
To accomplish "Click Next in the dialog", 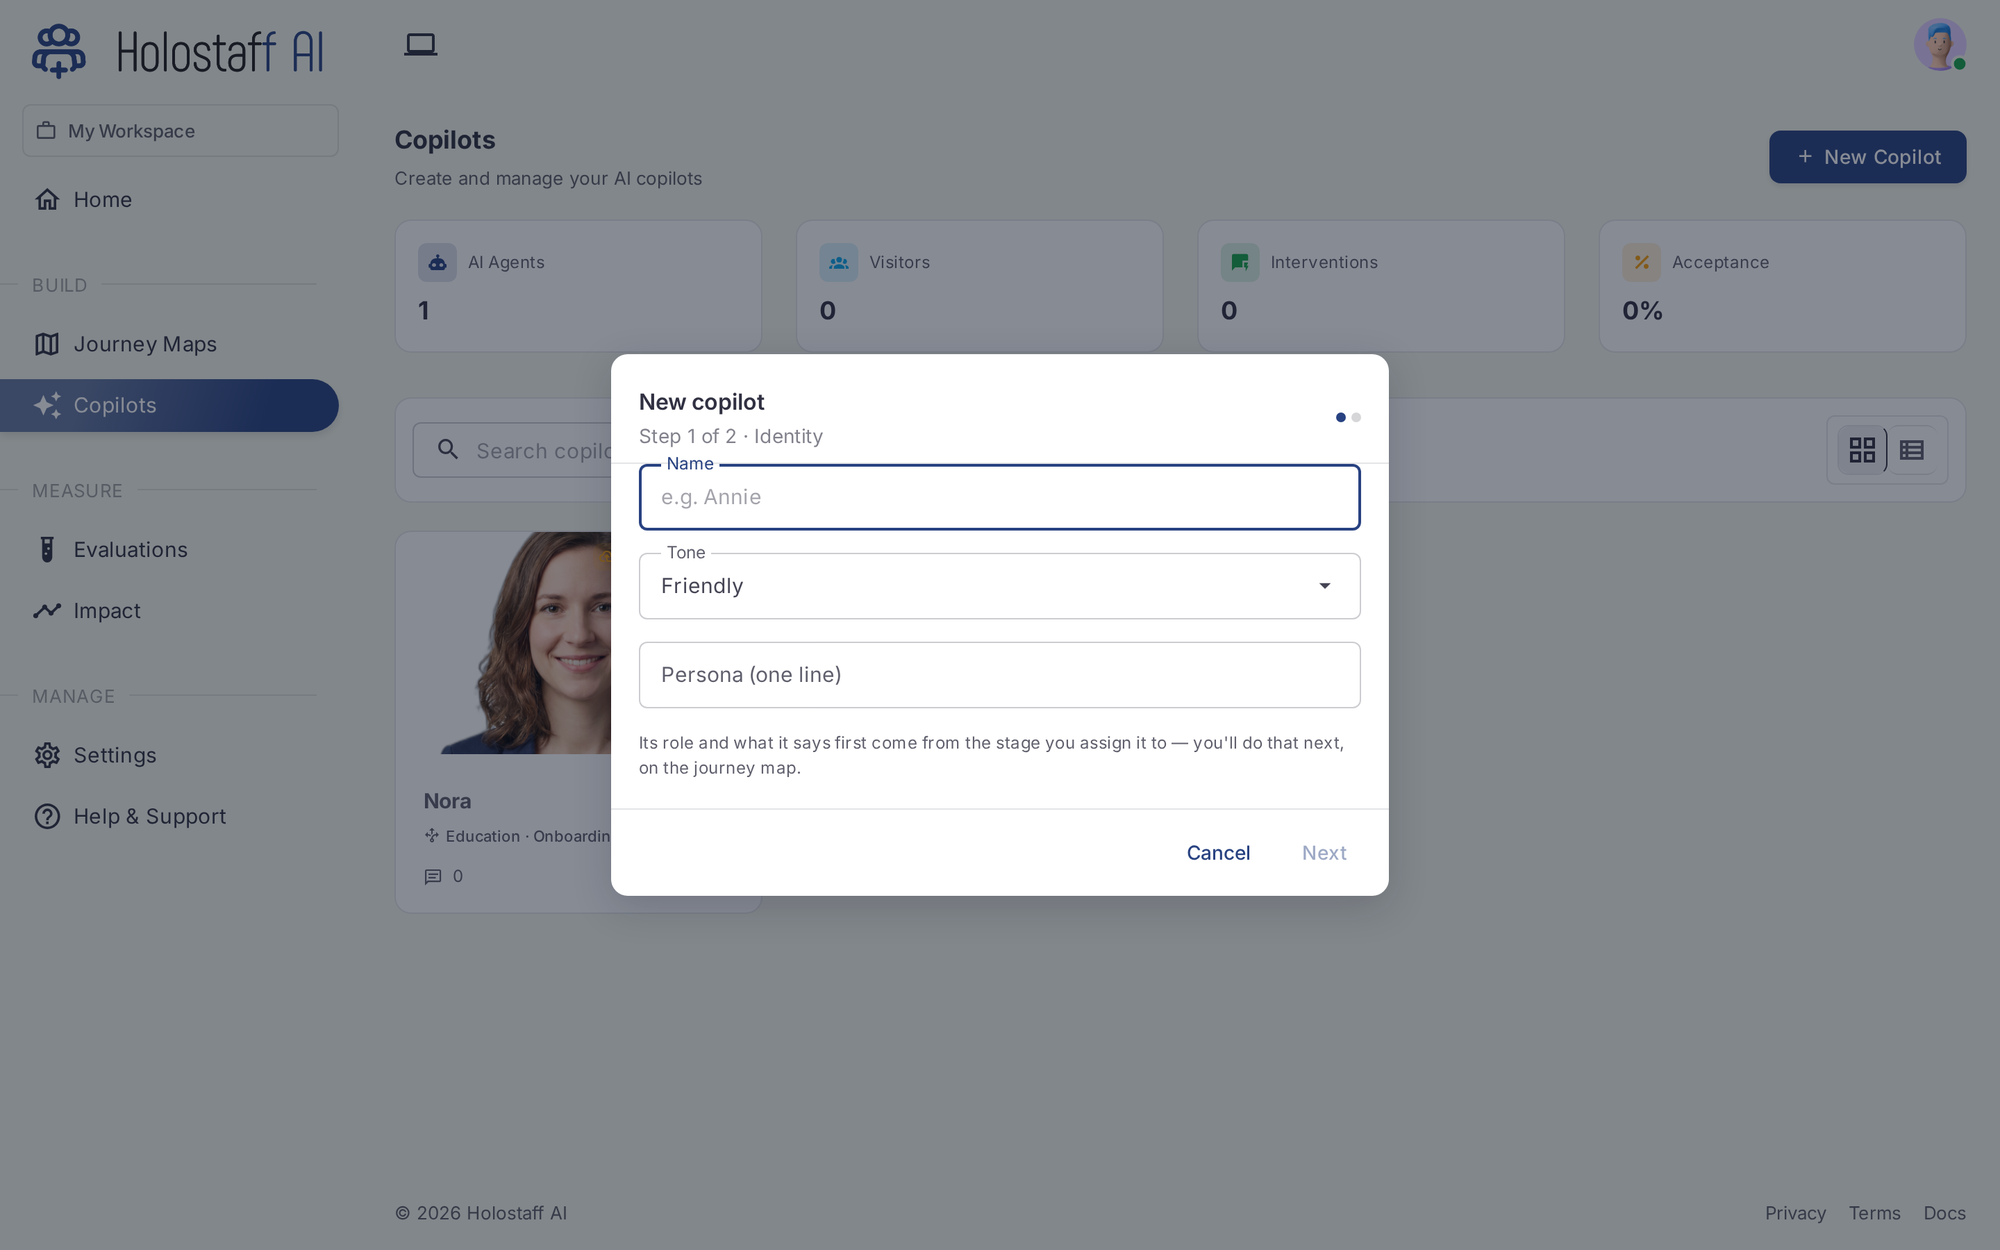I will point(1324,853).
